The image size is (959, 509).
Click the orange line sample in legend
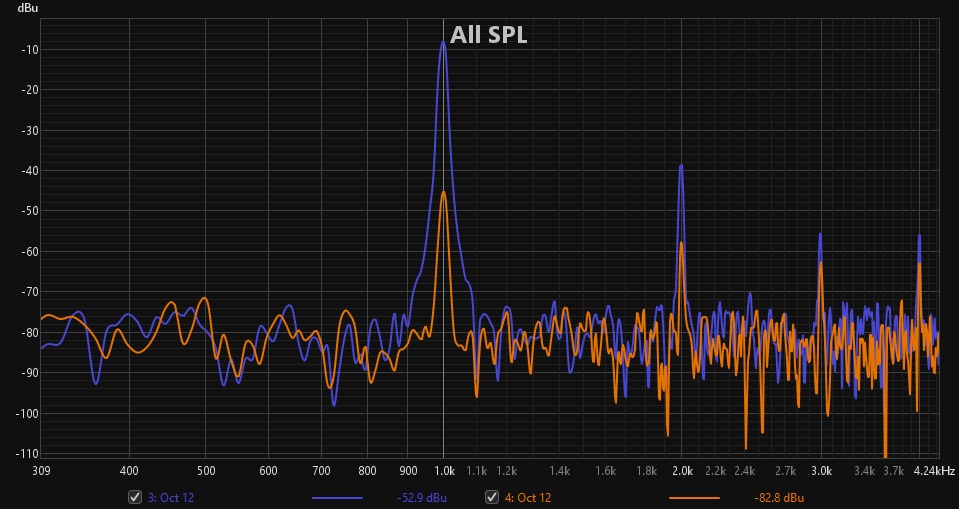point(694,498)
